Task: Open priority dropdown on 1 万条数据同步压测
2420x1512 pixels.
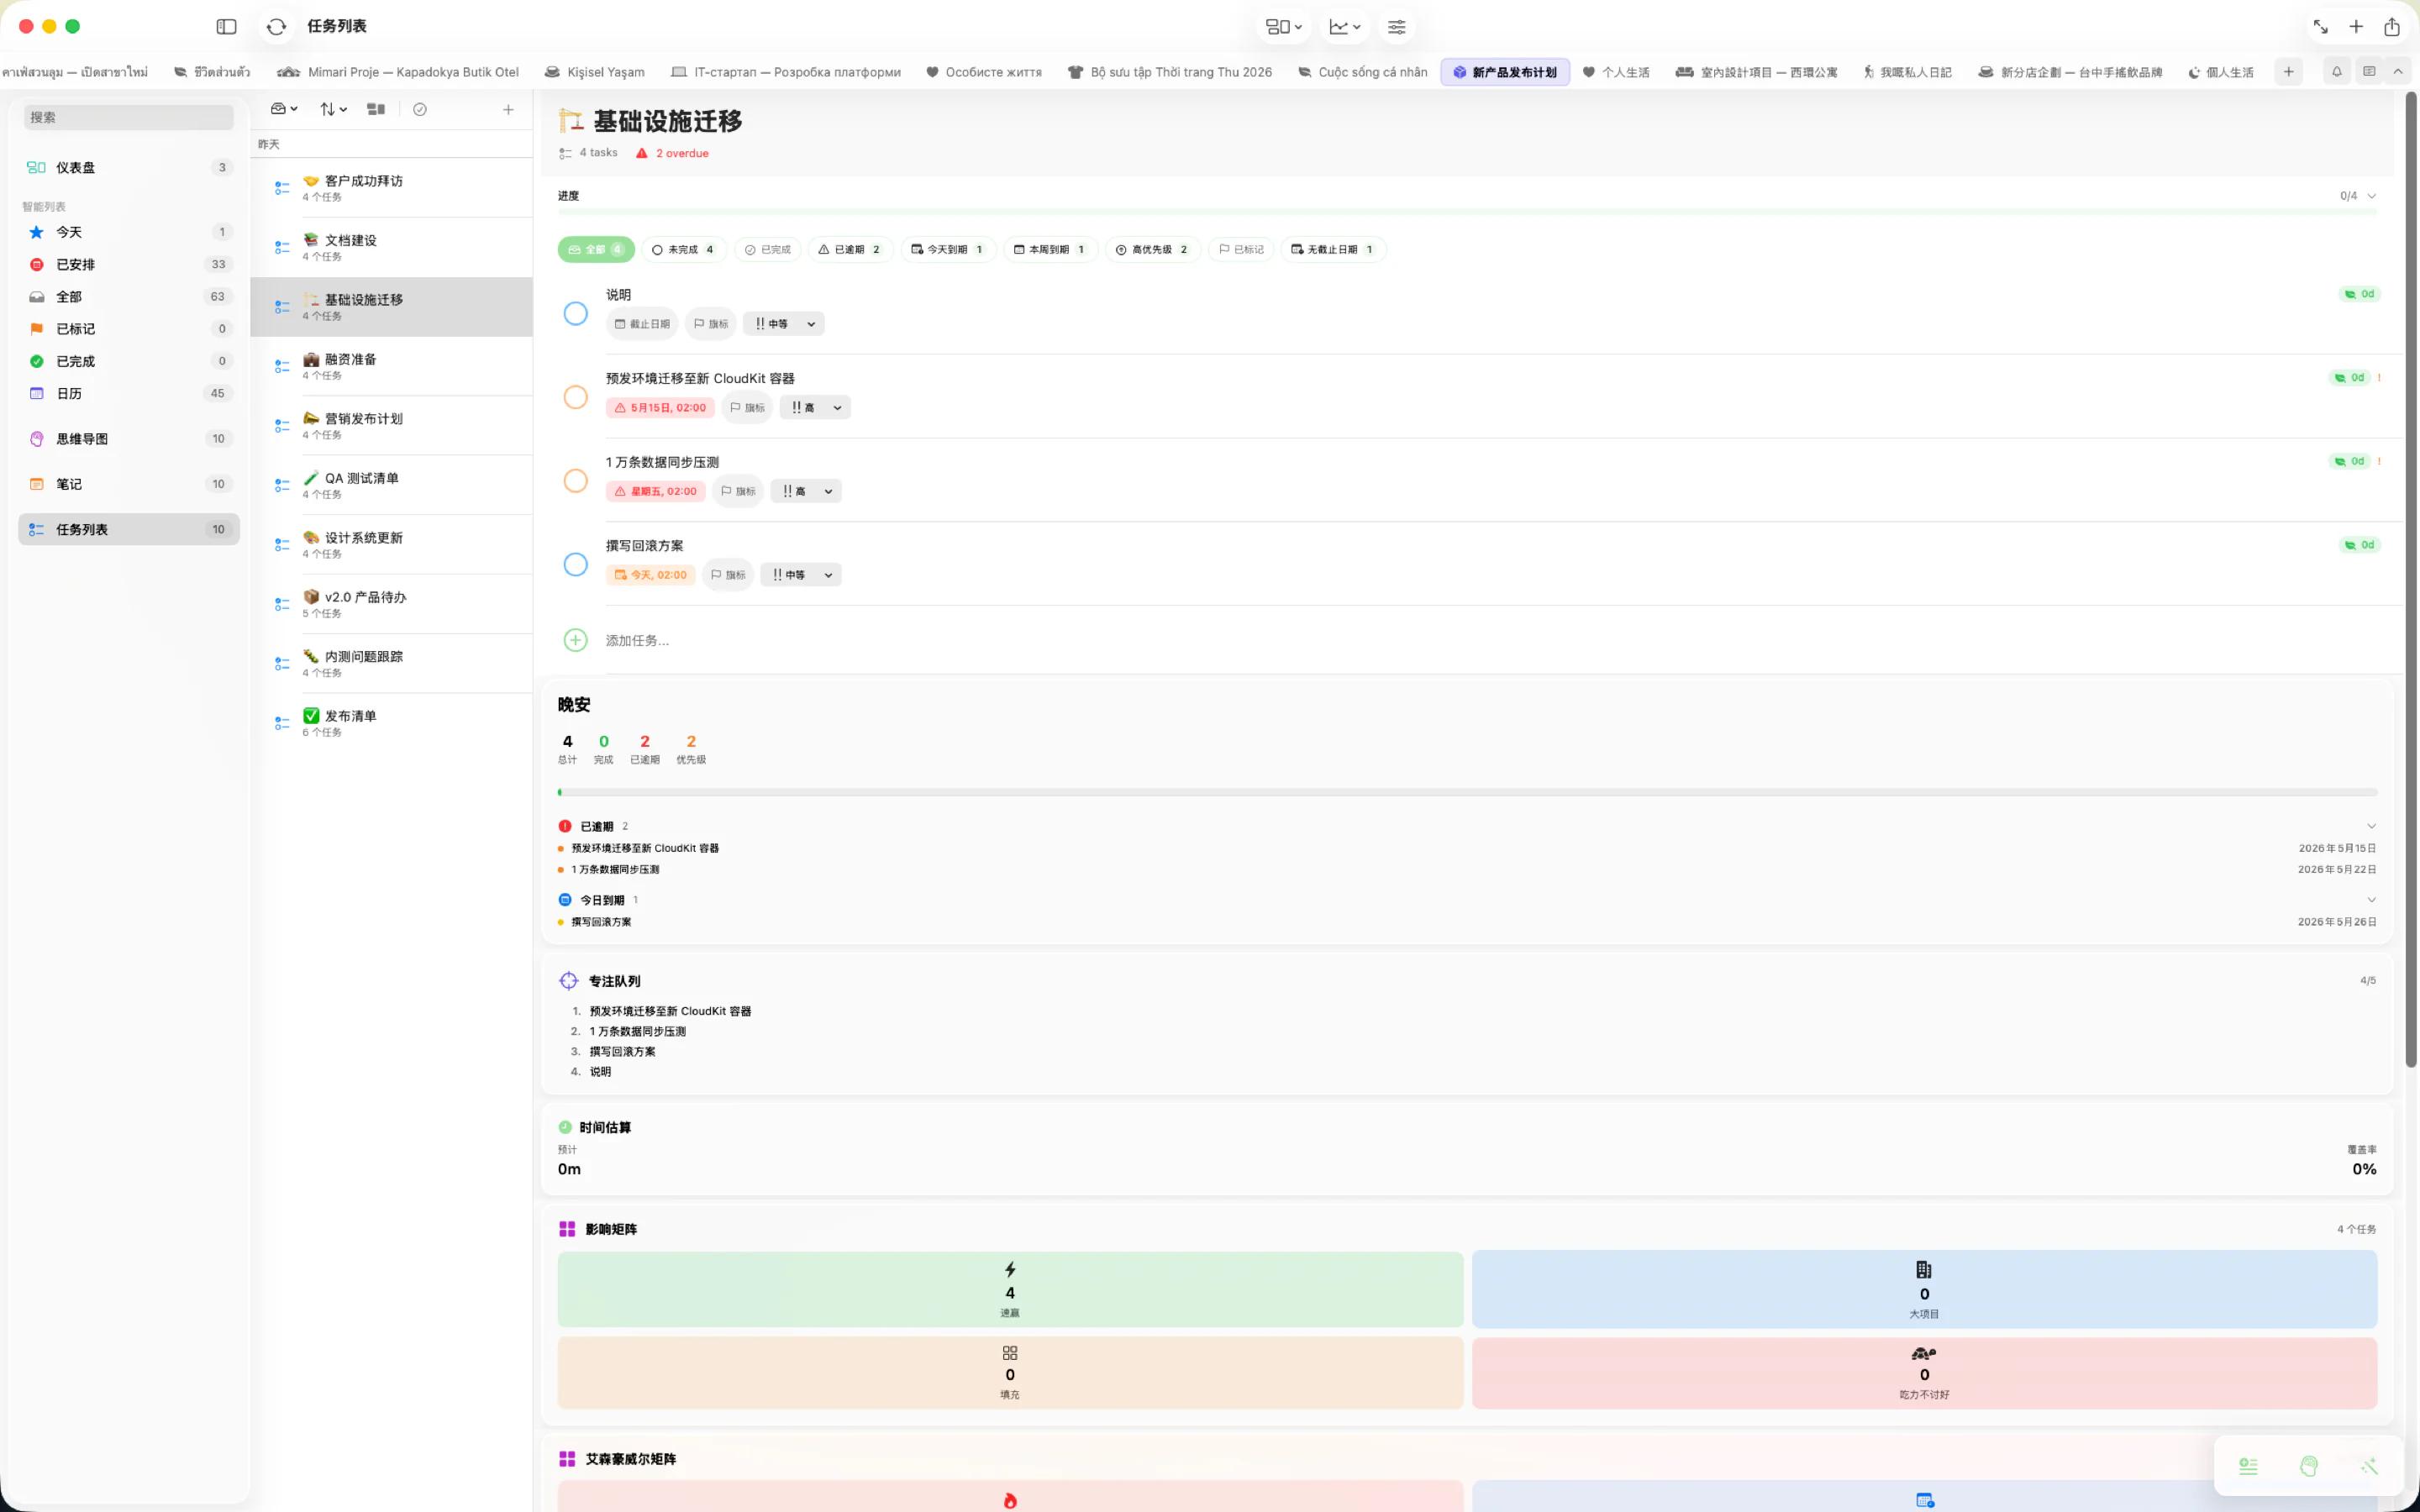Action: (806, 491)
